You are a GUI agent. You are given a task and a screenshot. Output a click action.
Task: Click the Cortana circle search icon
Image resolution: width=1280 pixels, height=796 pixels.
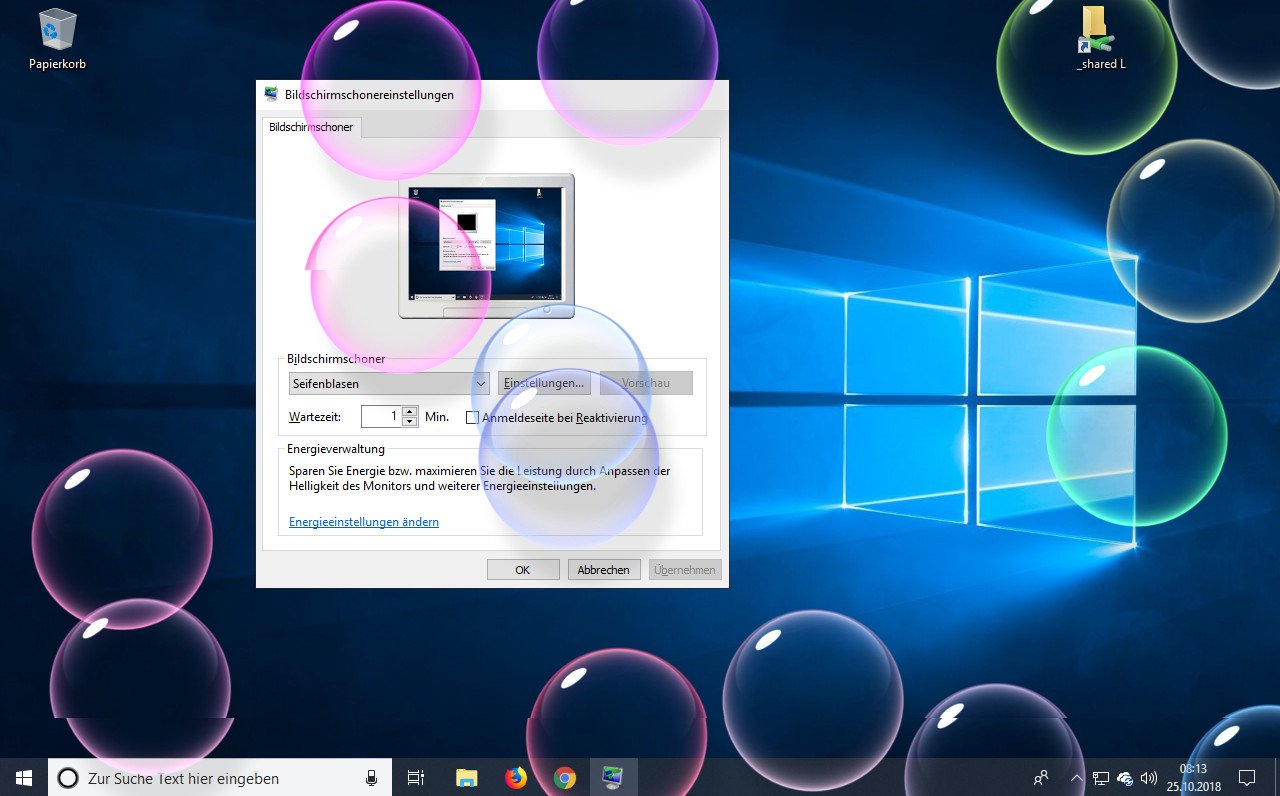68,777
